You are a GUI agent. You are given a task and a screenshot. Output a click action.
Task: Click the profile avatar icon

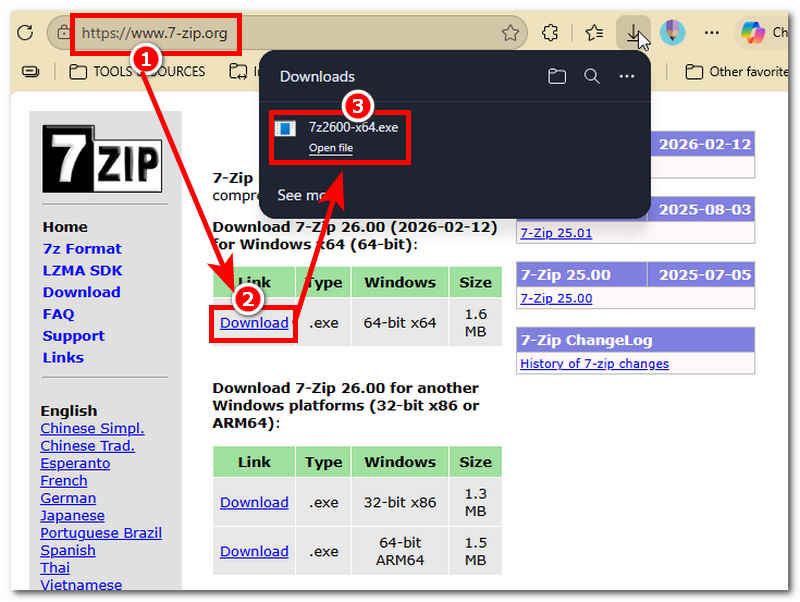[x=672, y=32]
